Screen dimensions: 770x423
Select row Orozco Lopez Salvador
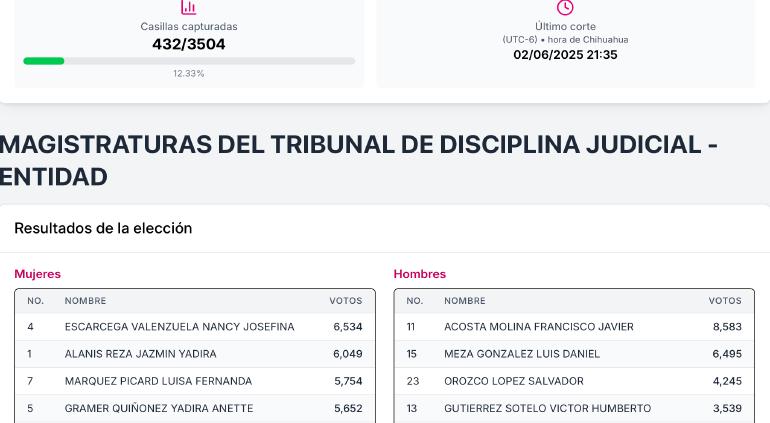click(x=574, y=381)
